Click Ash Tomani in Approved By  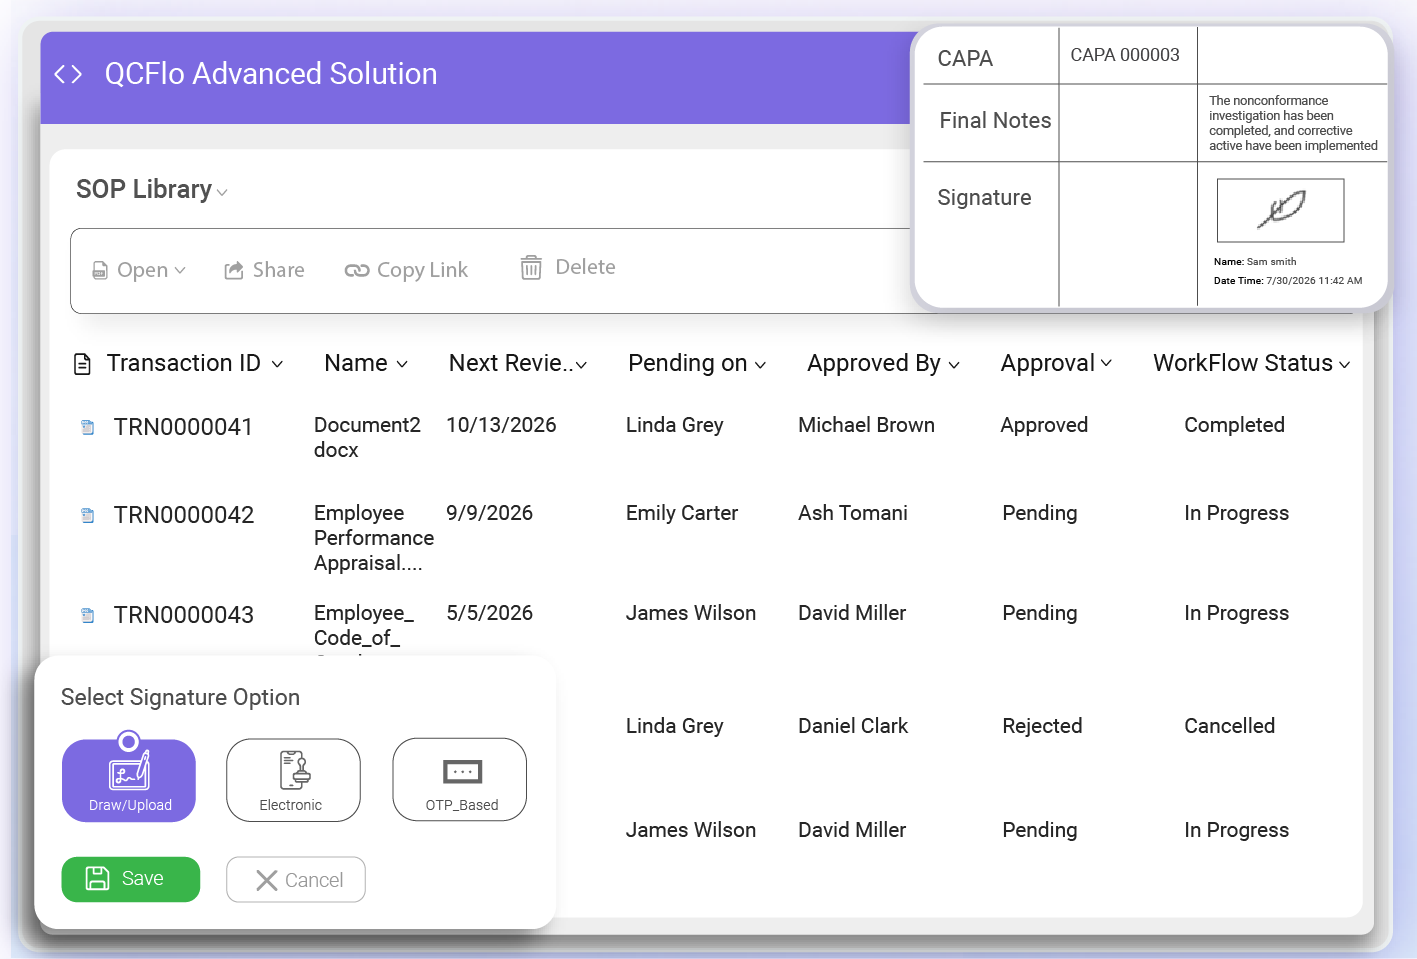tap(853, 513)
